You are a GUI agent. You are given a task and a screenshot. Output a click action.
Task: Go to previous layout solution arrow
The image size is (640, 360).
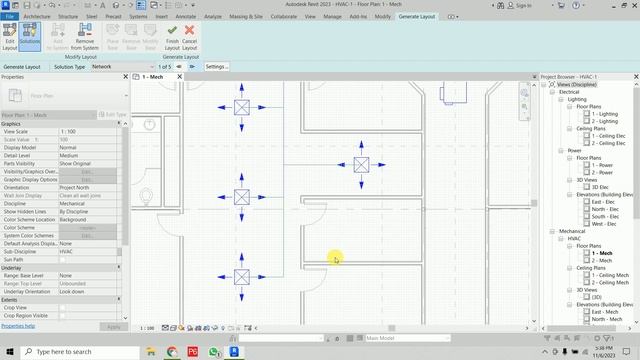[x=179, y=67]
